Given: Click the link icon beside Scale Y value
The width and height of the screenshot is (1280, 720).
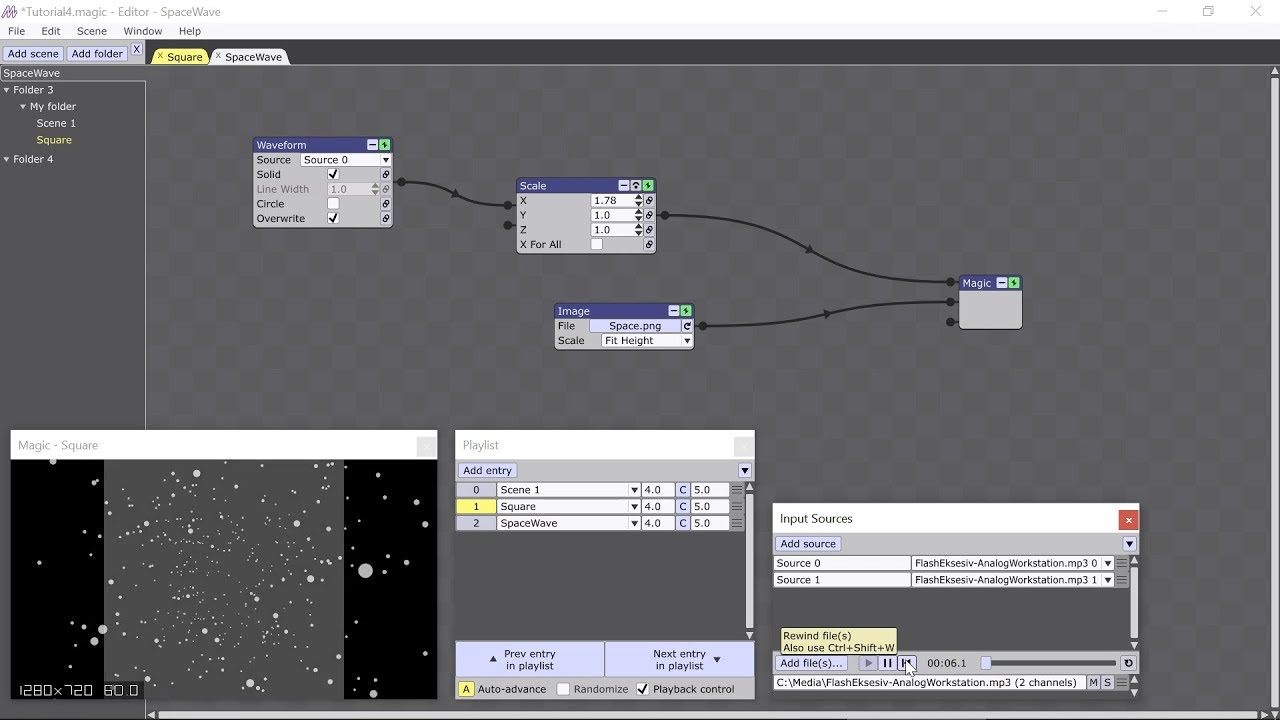Looking at the screenshot, I should (x=649, y=215).
